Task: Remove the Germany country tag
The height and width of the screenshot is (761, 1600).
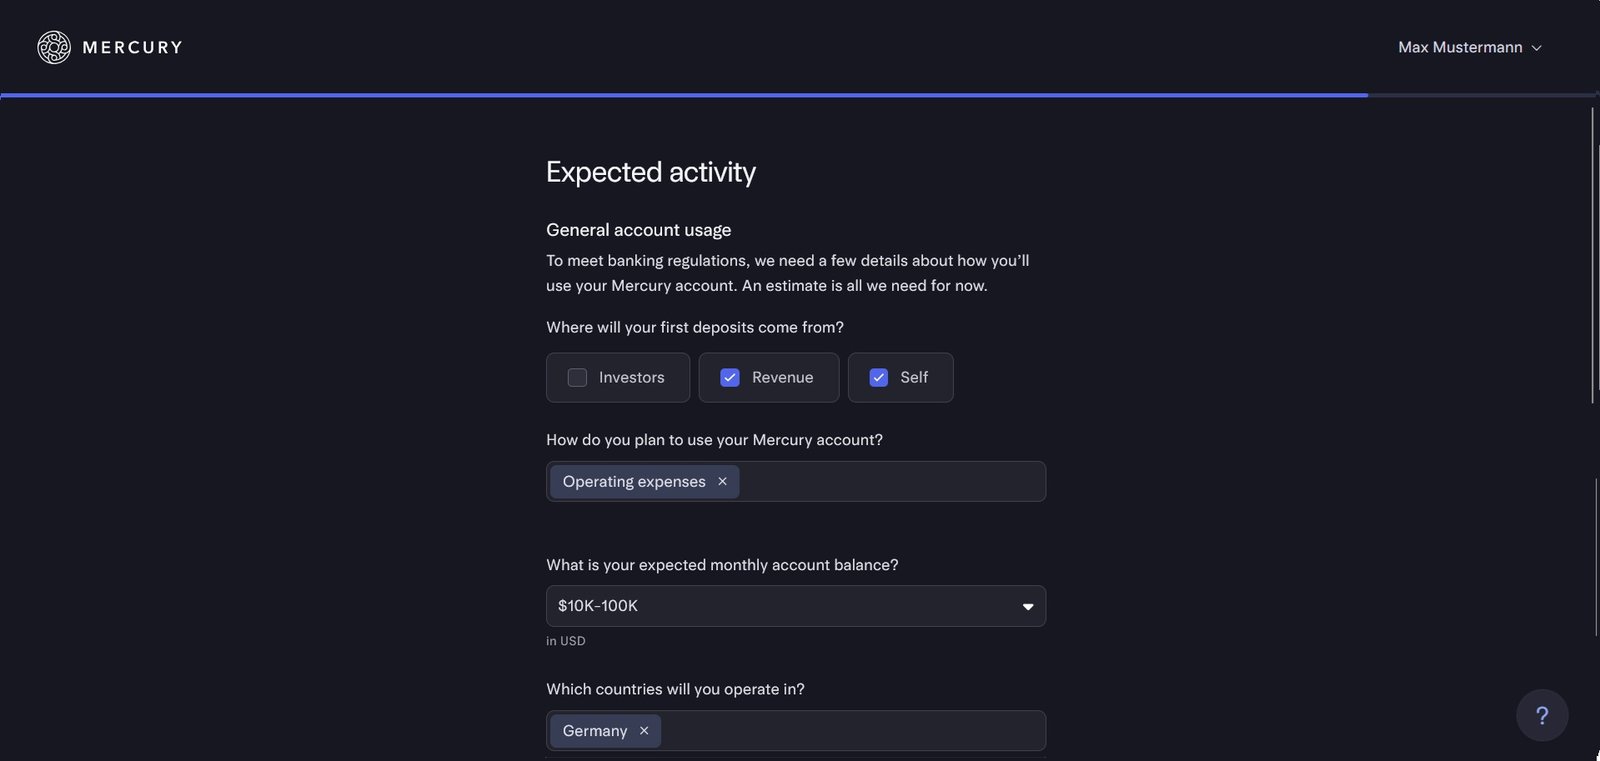Action: pyautogui.click(x=644, y=731)
